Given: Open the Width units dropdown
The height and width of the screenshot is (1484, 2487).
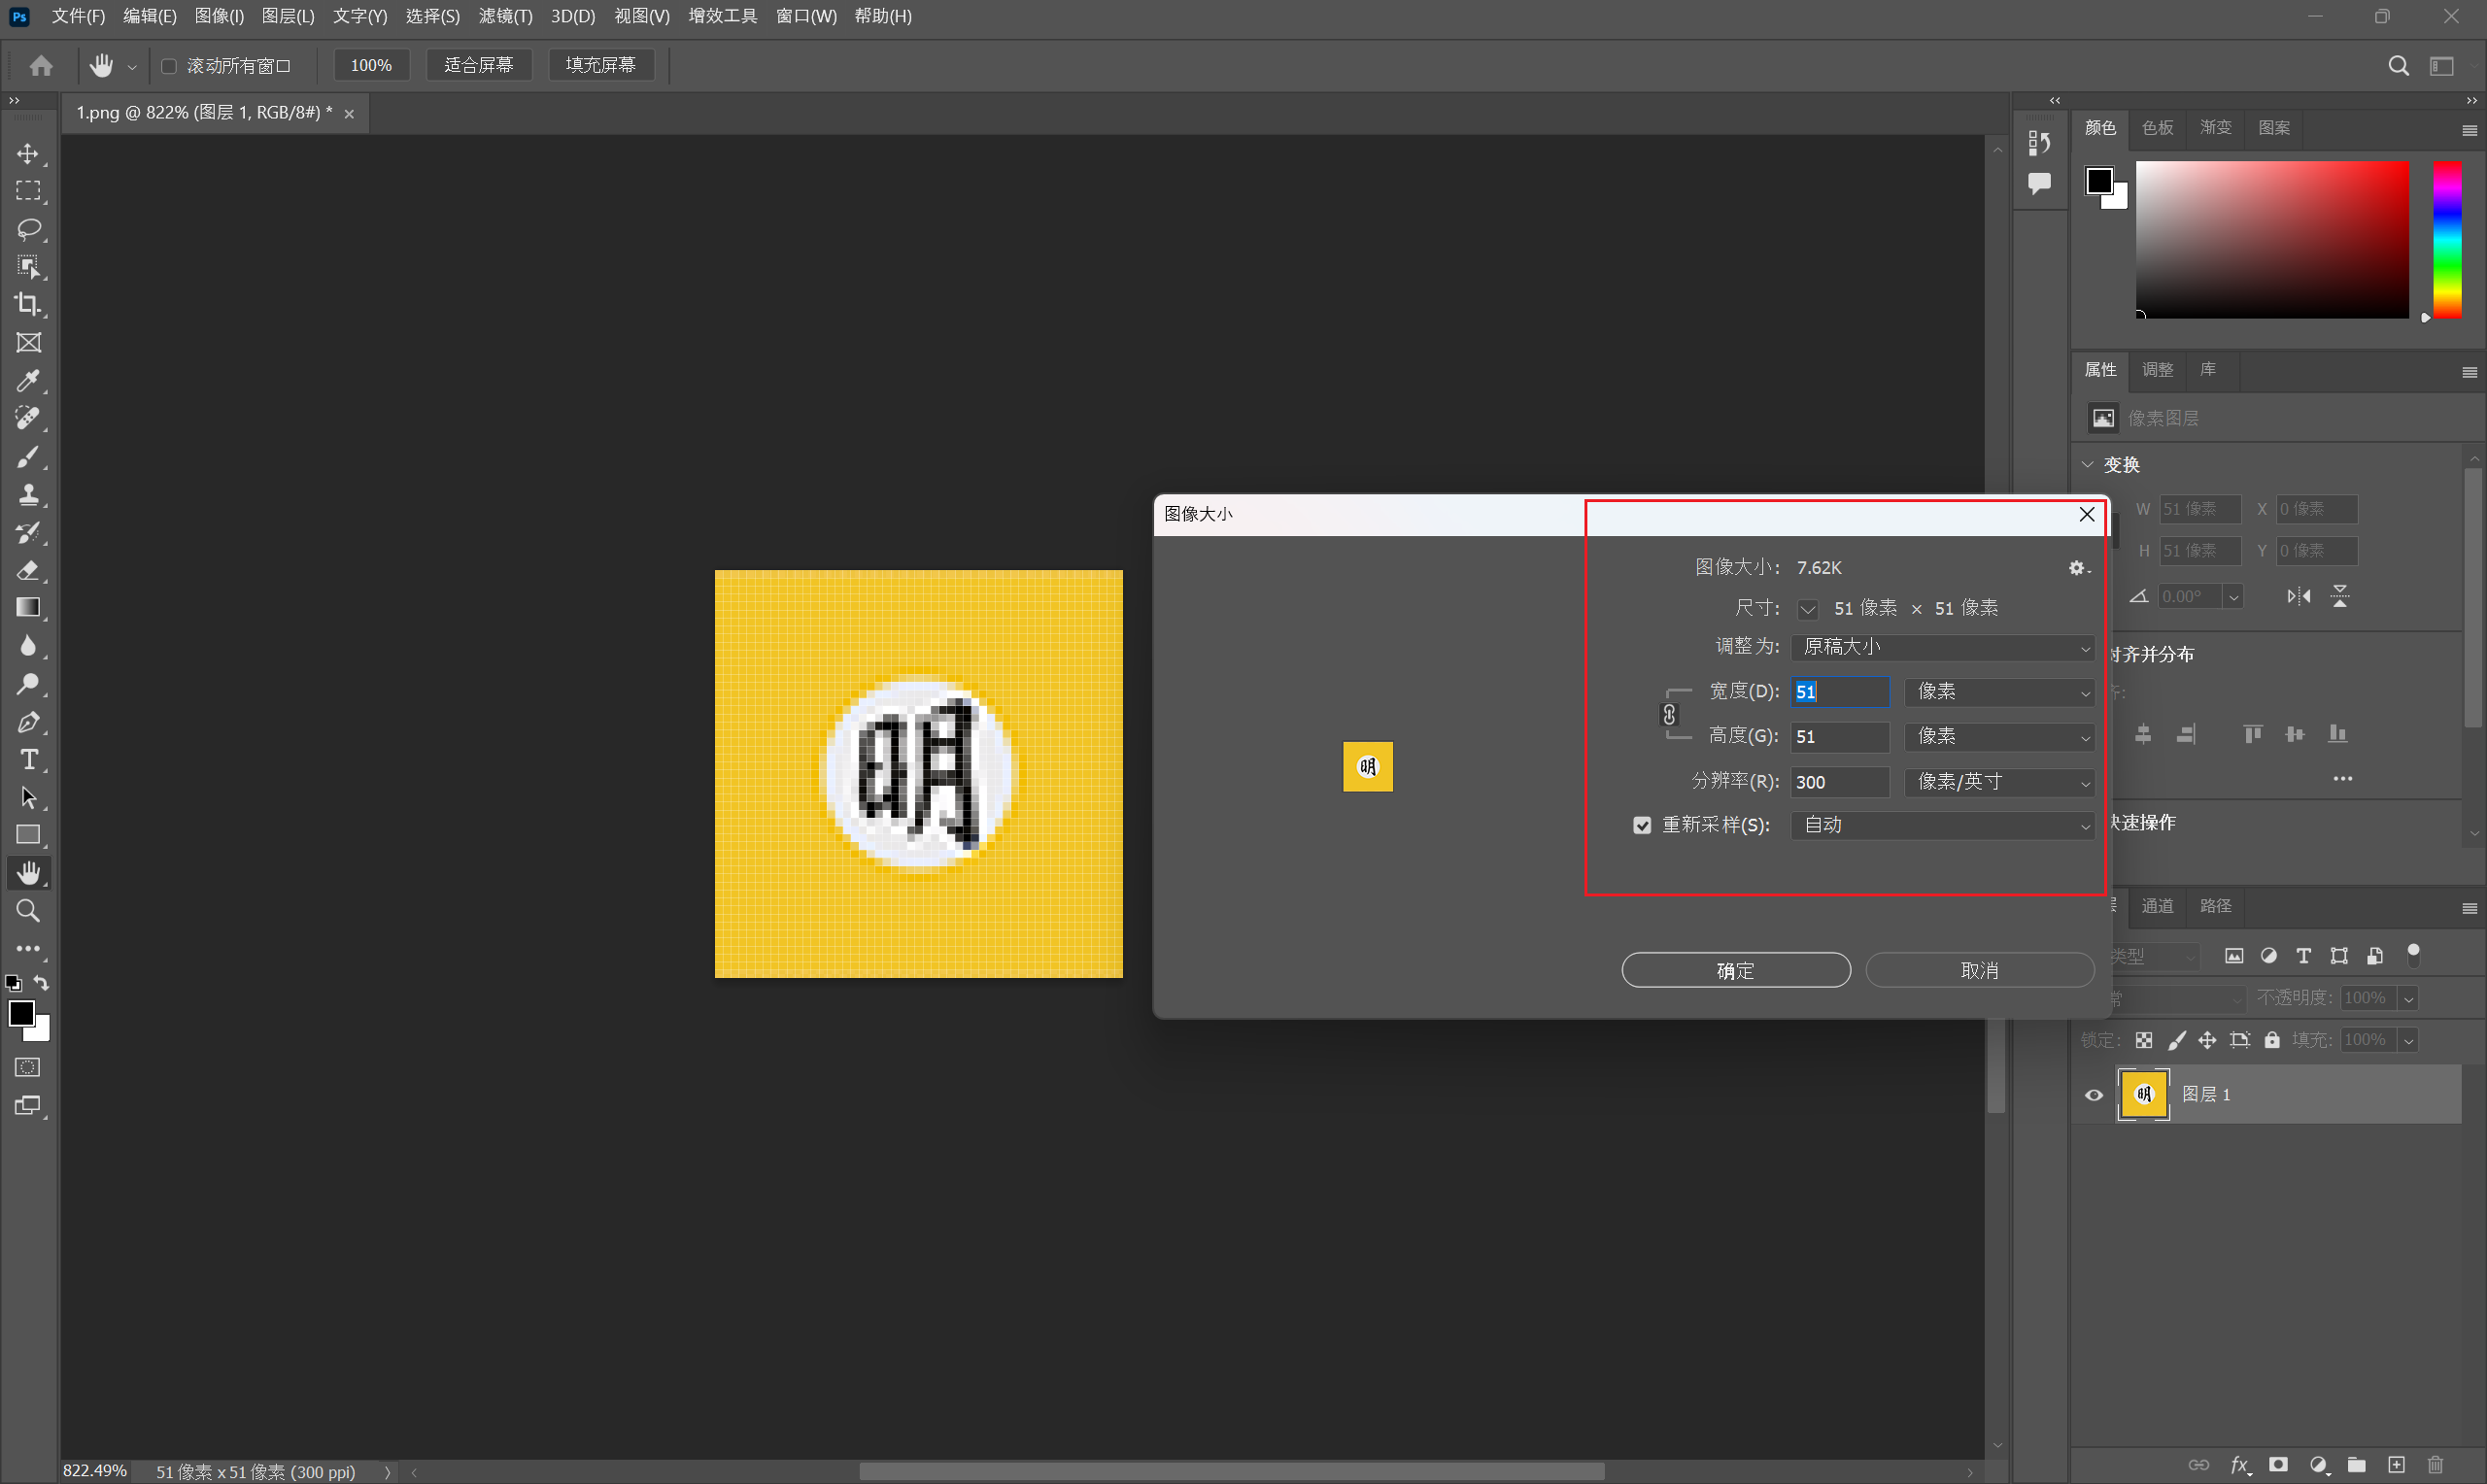Looking at the screenshot, I should coord(1999,692).
